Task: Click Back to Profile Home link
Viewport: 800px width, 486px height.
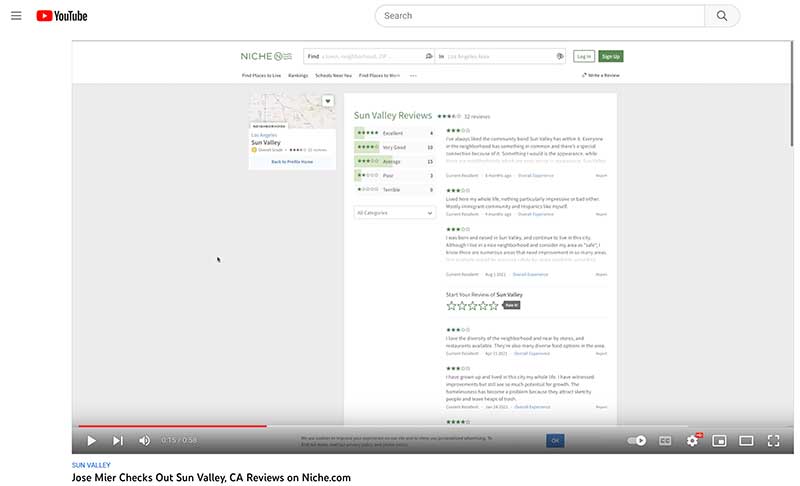Action: click(292, 162)
